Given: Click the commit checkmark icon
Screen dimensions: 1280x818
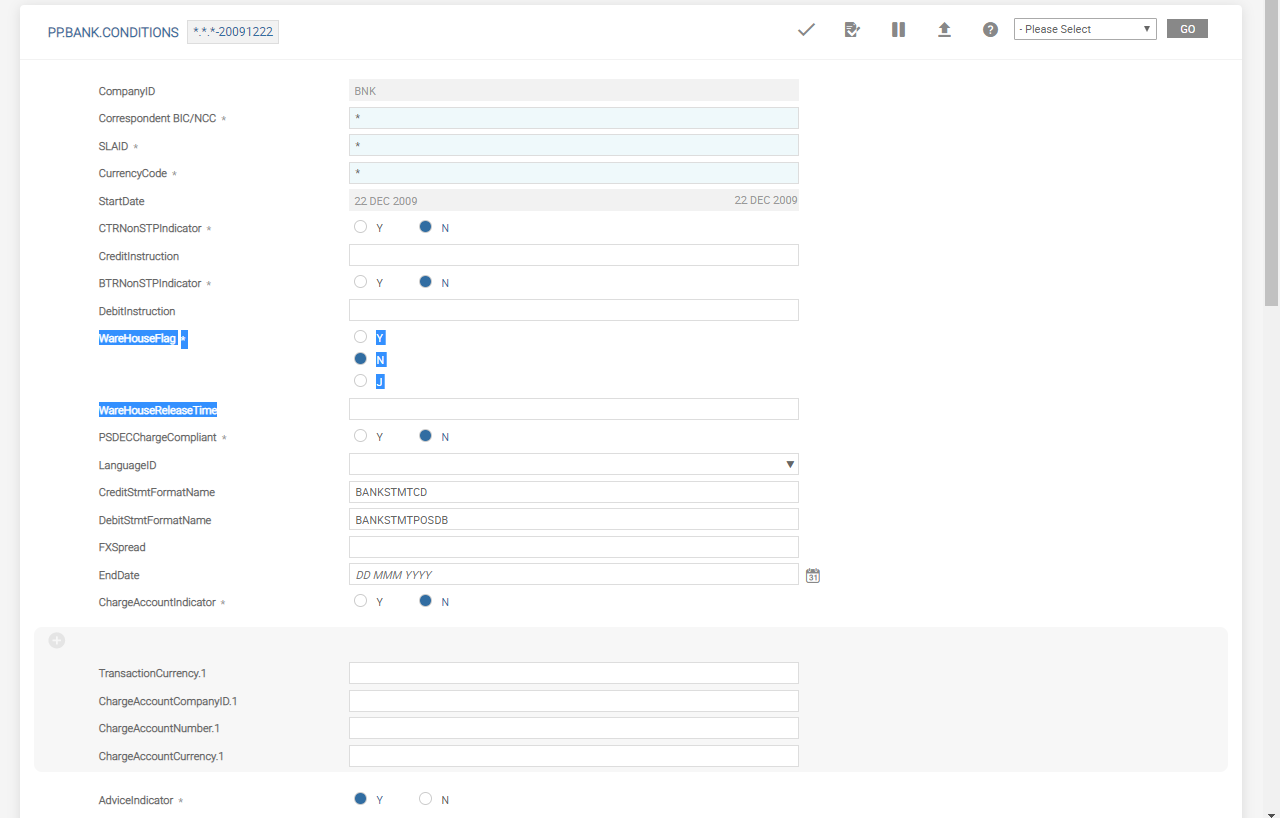Looking at the screenshot, I should (806, 30).
